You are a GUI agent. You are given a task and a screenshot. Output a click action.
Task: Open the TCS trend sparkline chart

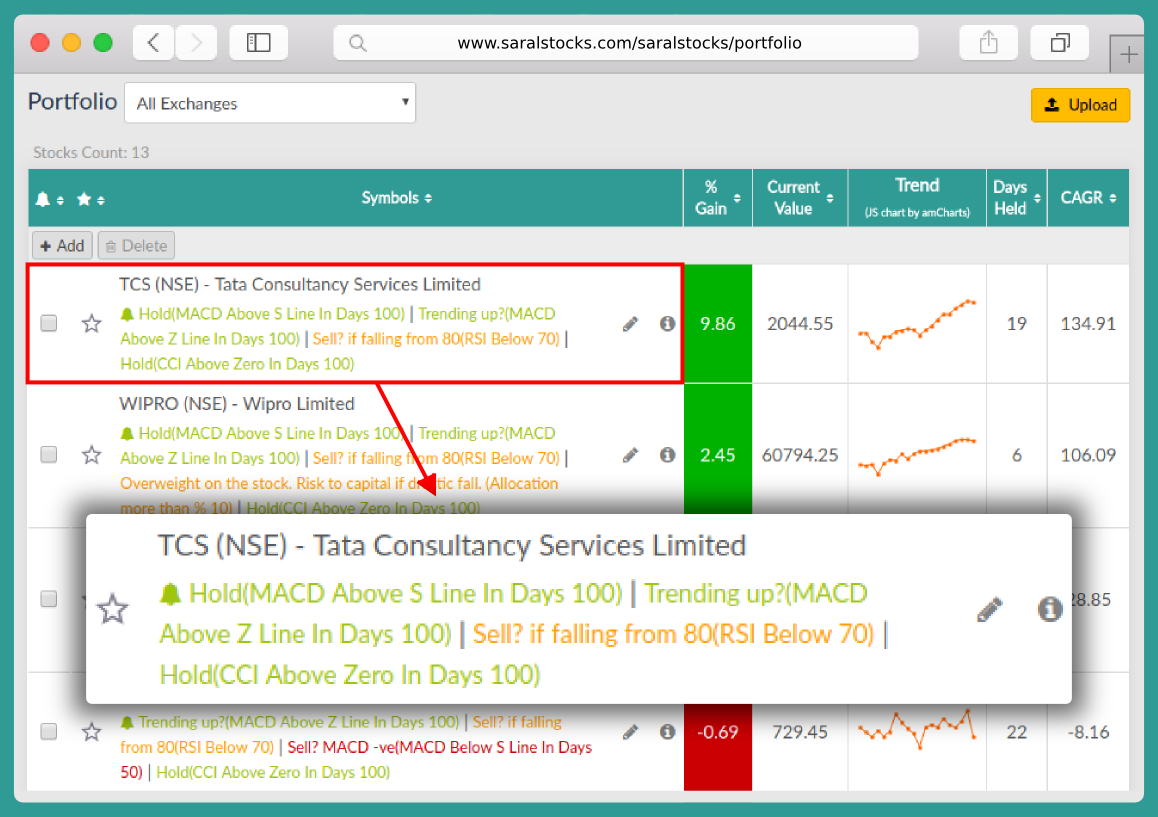pos(917,325)
